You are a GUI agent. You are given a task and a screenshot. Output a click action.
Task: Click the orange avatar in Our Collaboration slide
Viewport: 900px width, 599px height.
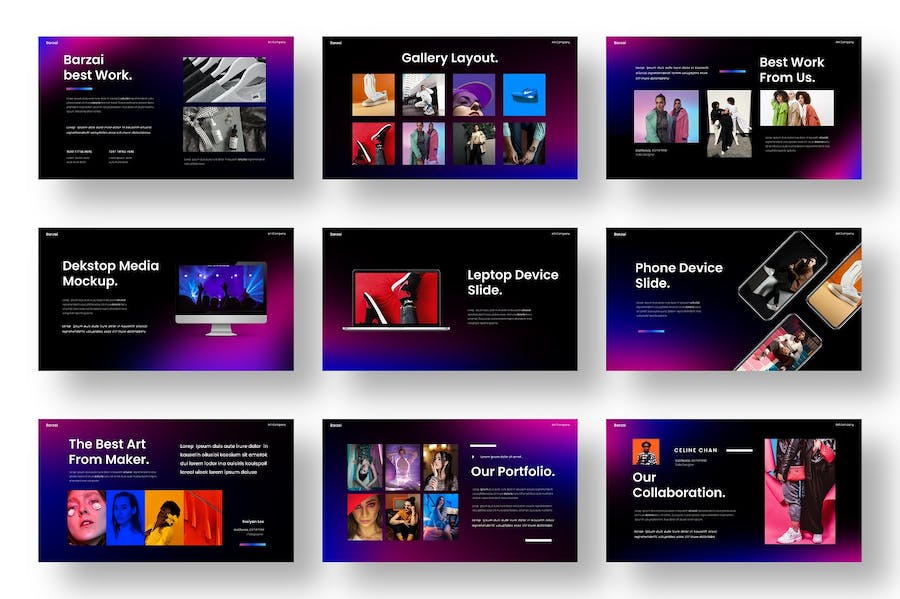[646, 452]
